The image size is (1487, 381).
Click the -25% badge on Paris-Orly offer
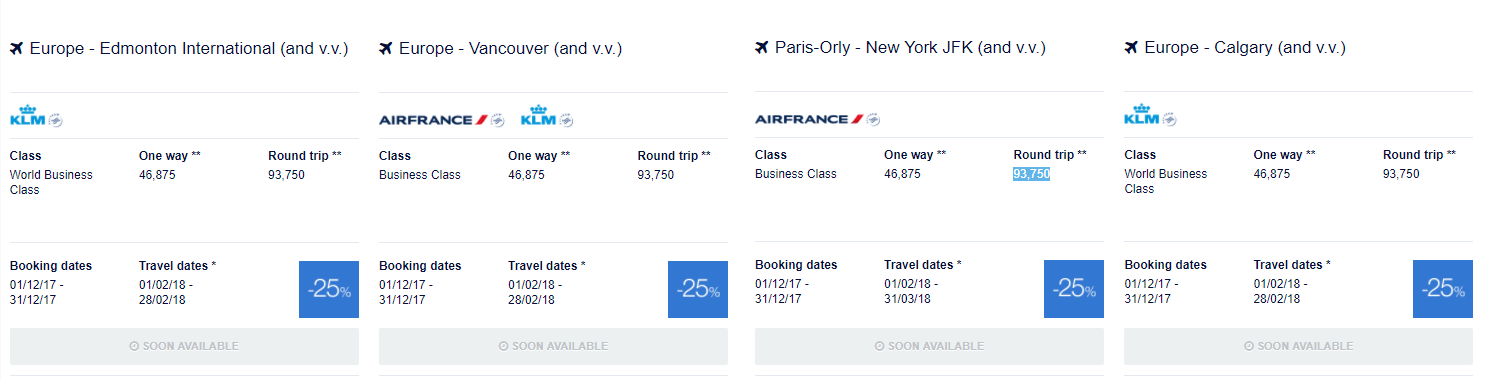tap(1074, 289)
